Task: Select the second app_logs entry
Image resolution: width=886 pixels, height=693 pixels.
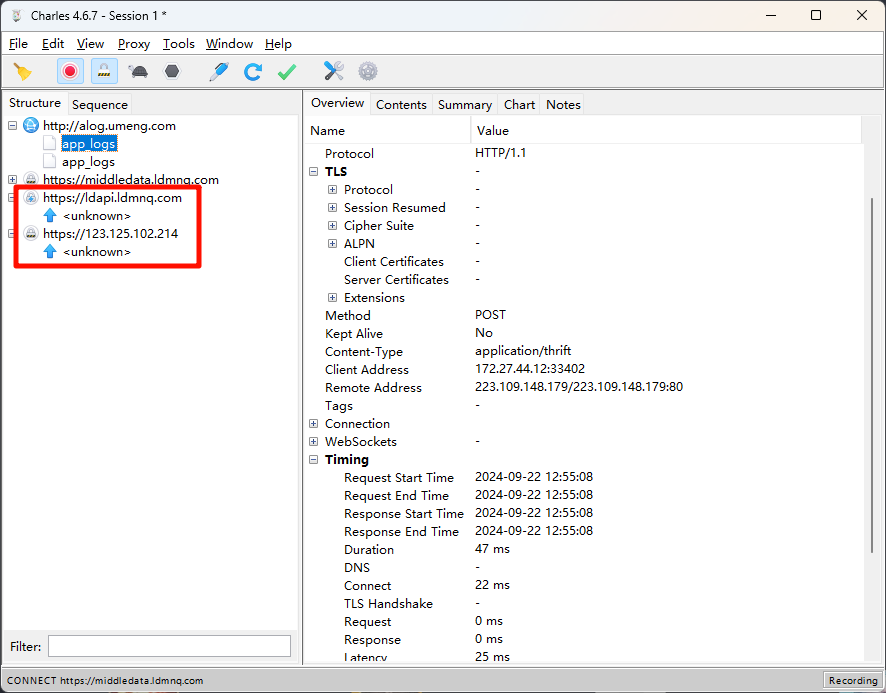Action: [88, 162]
